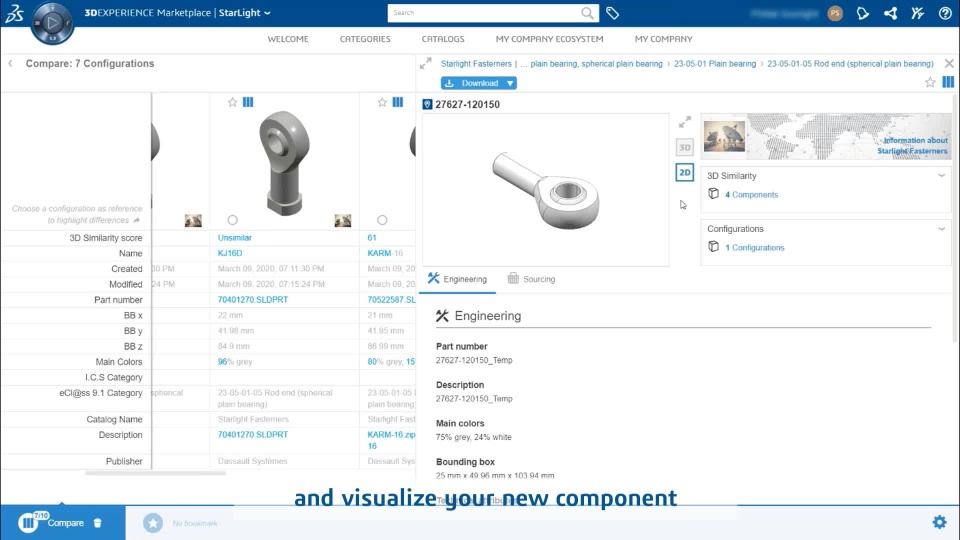Switch to the Sourcing tab
Screen dimensions: 960x540
coord(531,279)
